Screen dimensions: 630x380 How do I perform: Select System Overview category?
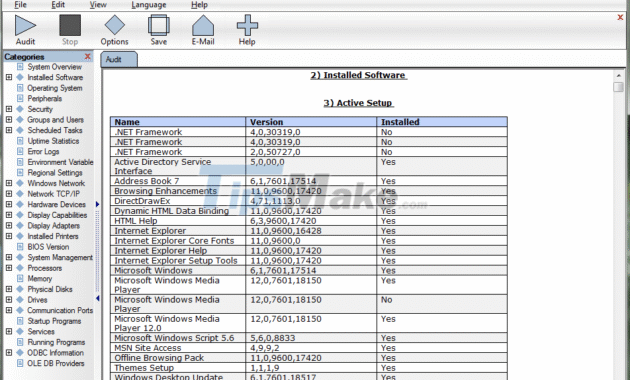tap(54, 67)
